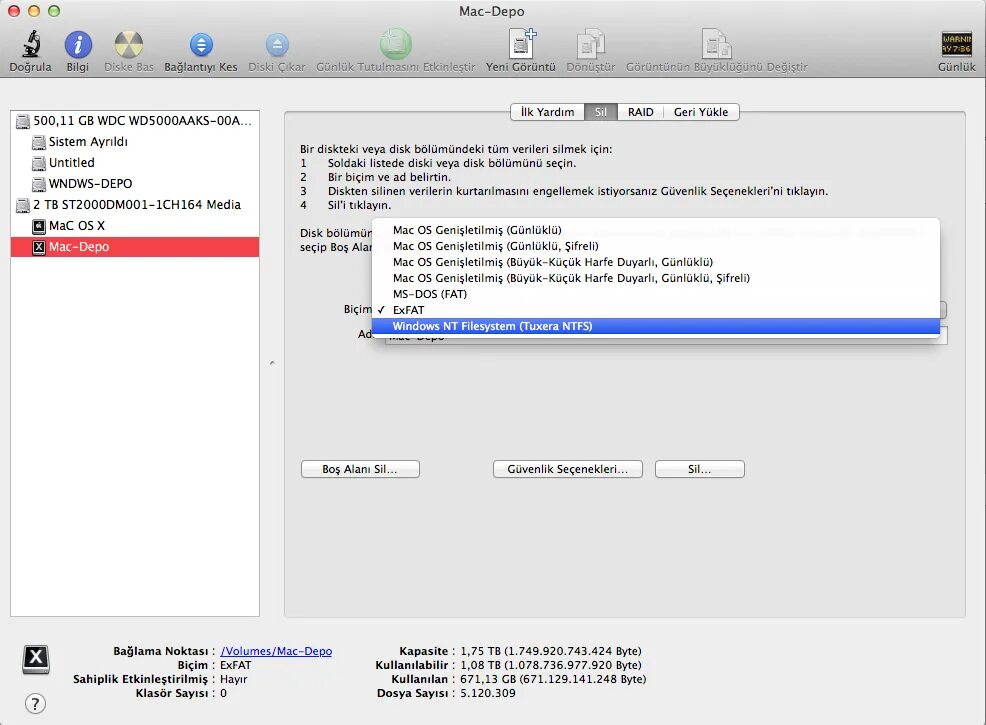Click Görüntünün Büyüklüğünü Değiştir icon

click(716, 44)
